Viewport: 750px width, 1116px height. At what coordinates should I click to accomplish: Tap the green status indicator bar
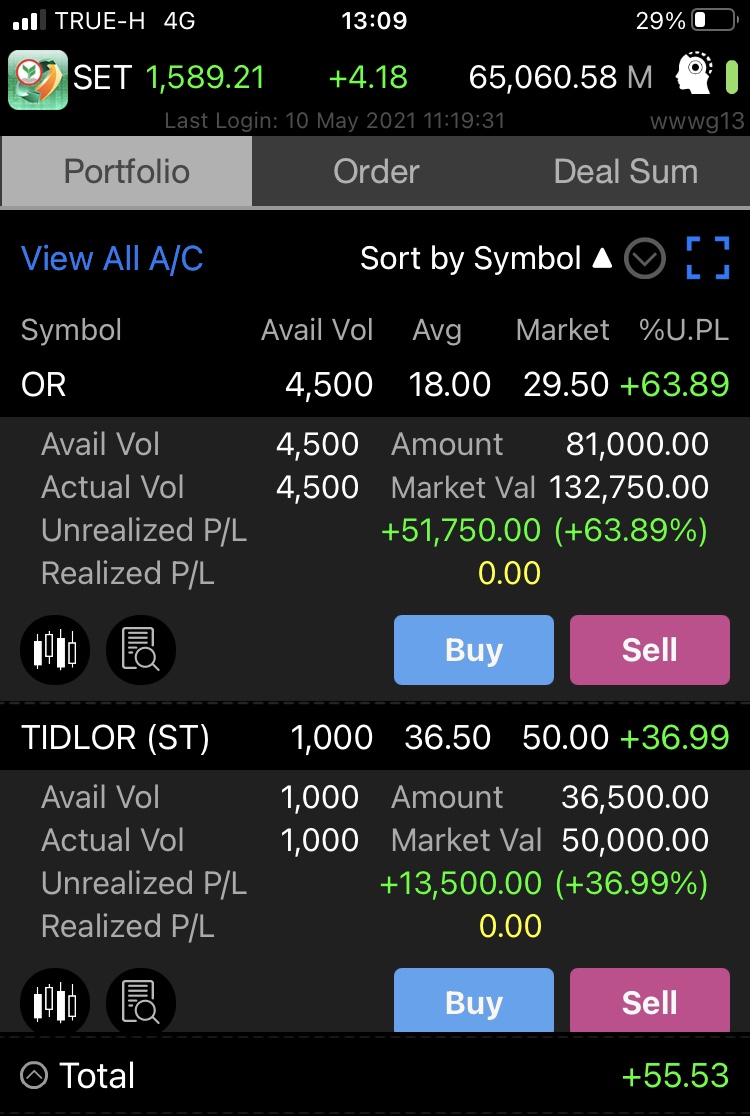coord(731,77)
